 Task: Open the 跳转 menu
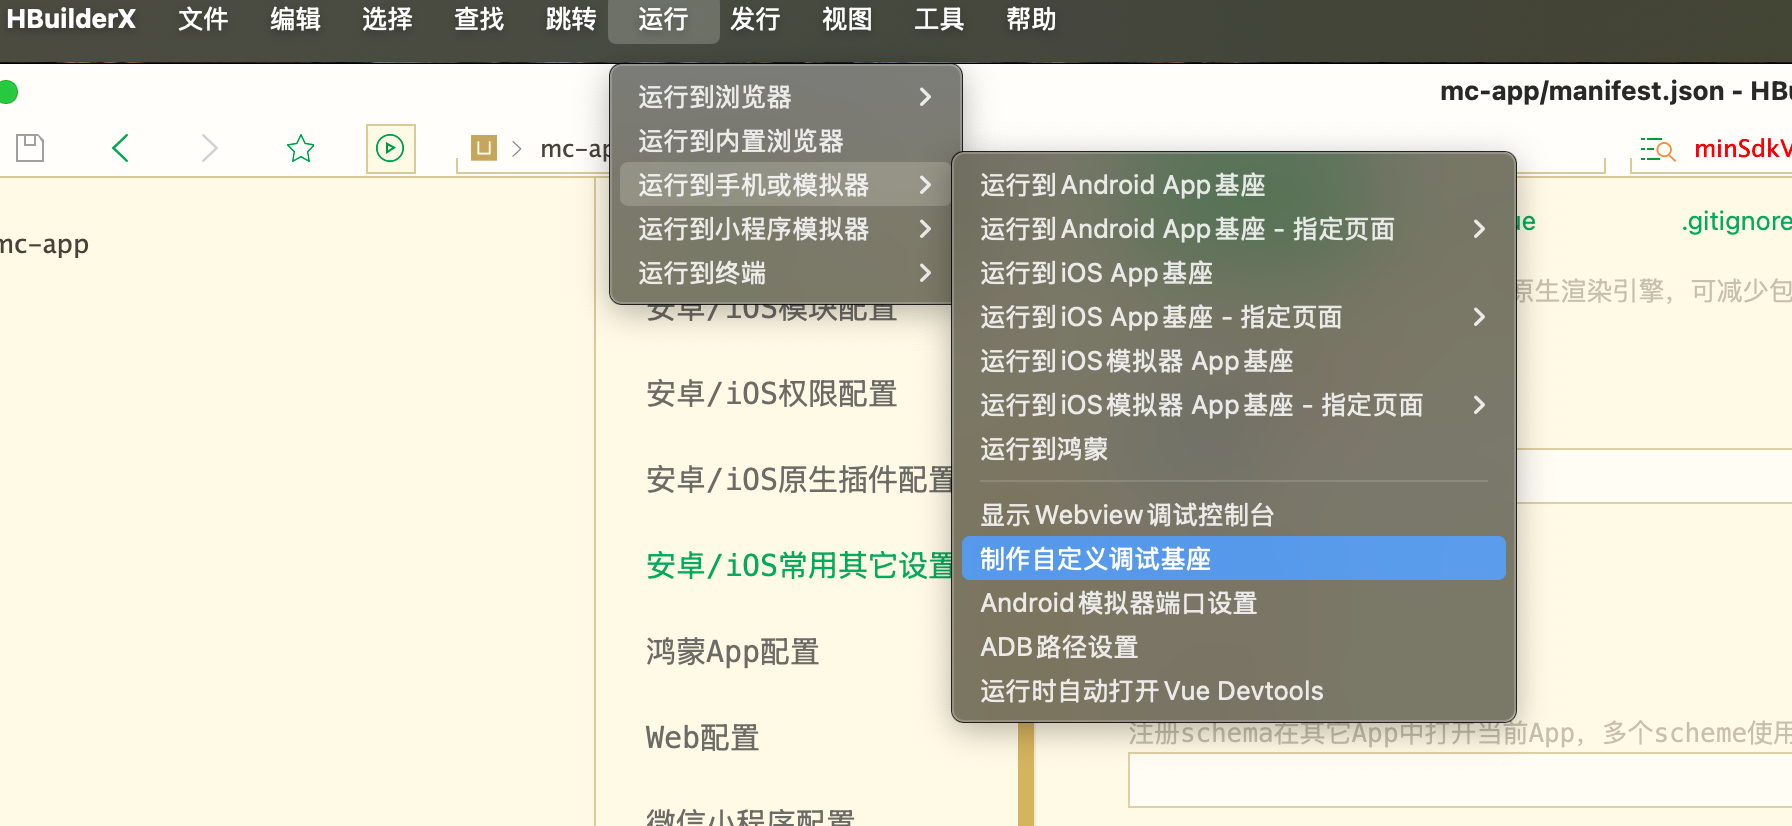point(571,19)
